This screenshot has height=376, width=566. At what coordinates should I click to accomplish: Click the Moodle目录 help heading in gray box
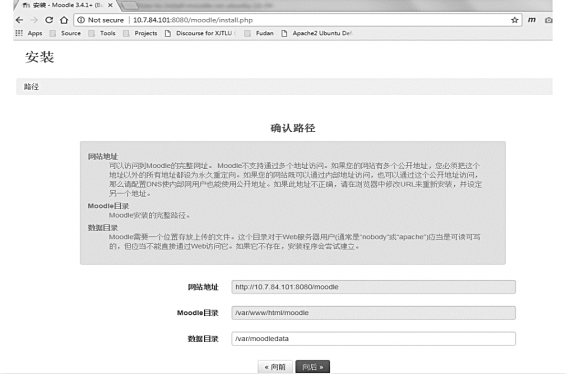coord(108,206)
